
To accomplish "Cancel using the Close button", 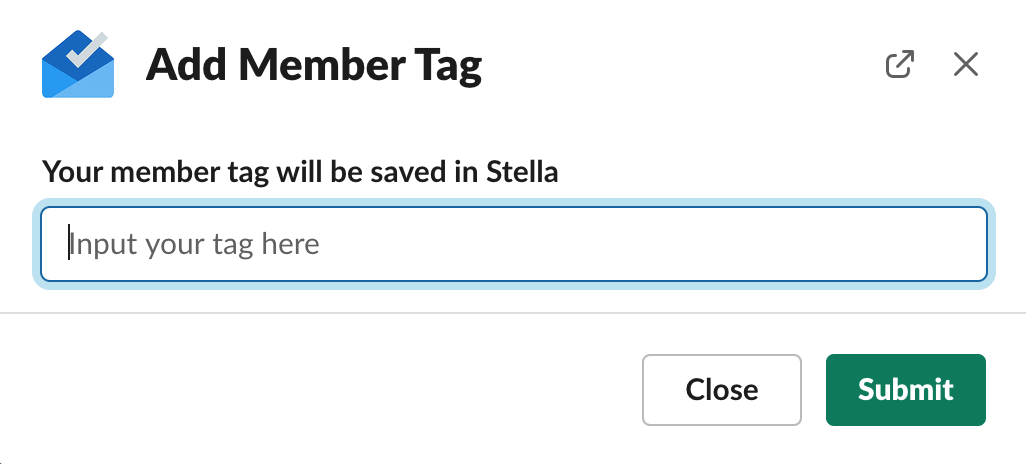I will coord(722,390).
